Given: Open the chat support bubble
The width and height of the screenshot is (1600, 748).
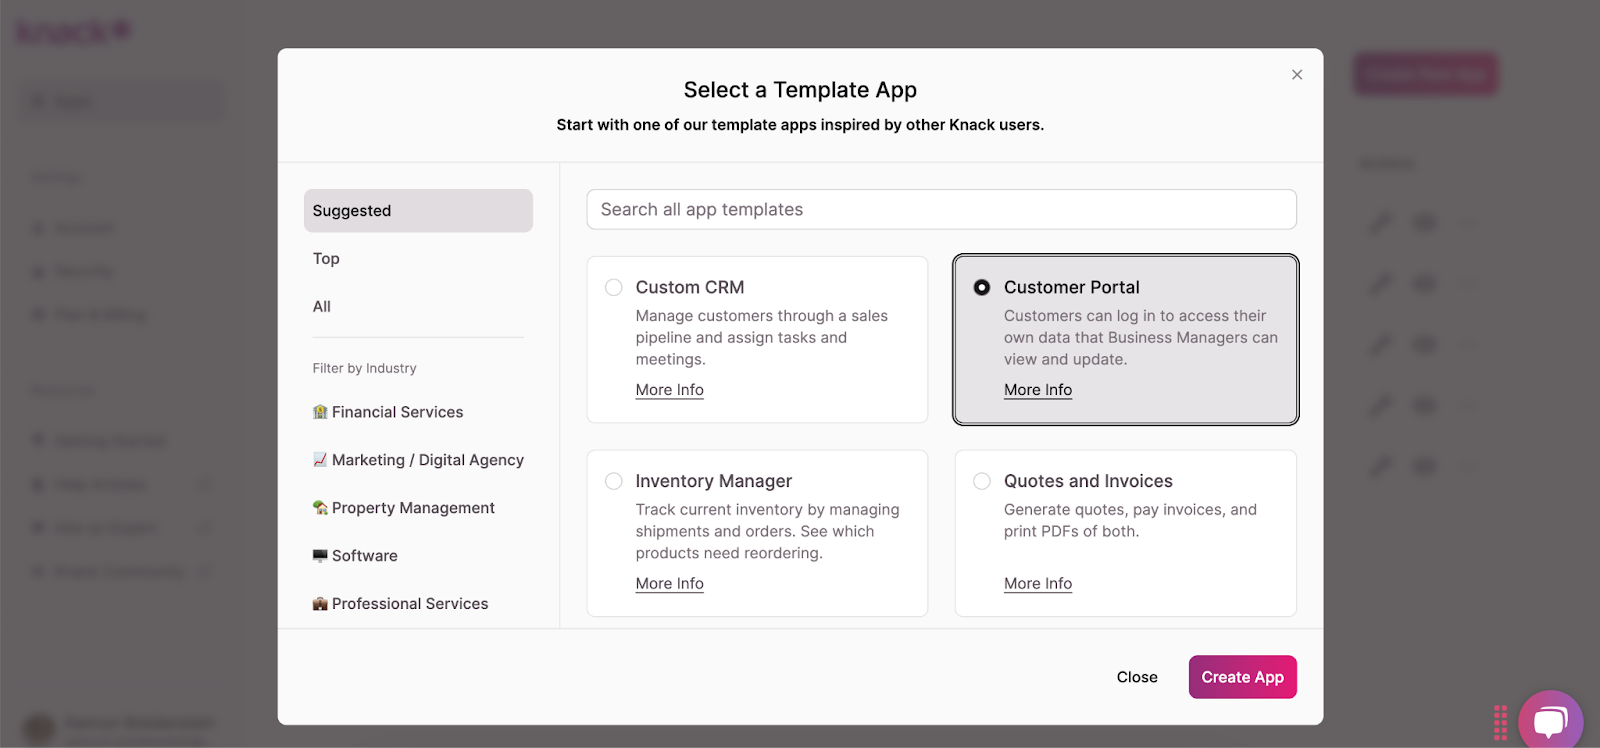Looking at the screenshot, I should click(x=1549, y=721).
